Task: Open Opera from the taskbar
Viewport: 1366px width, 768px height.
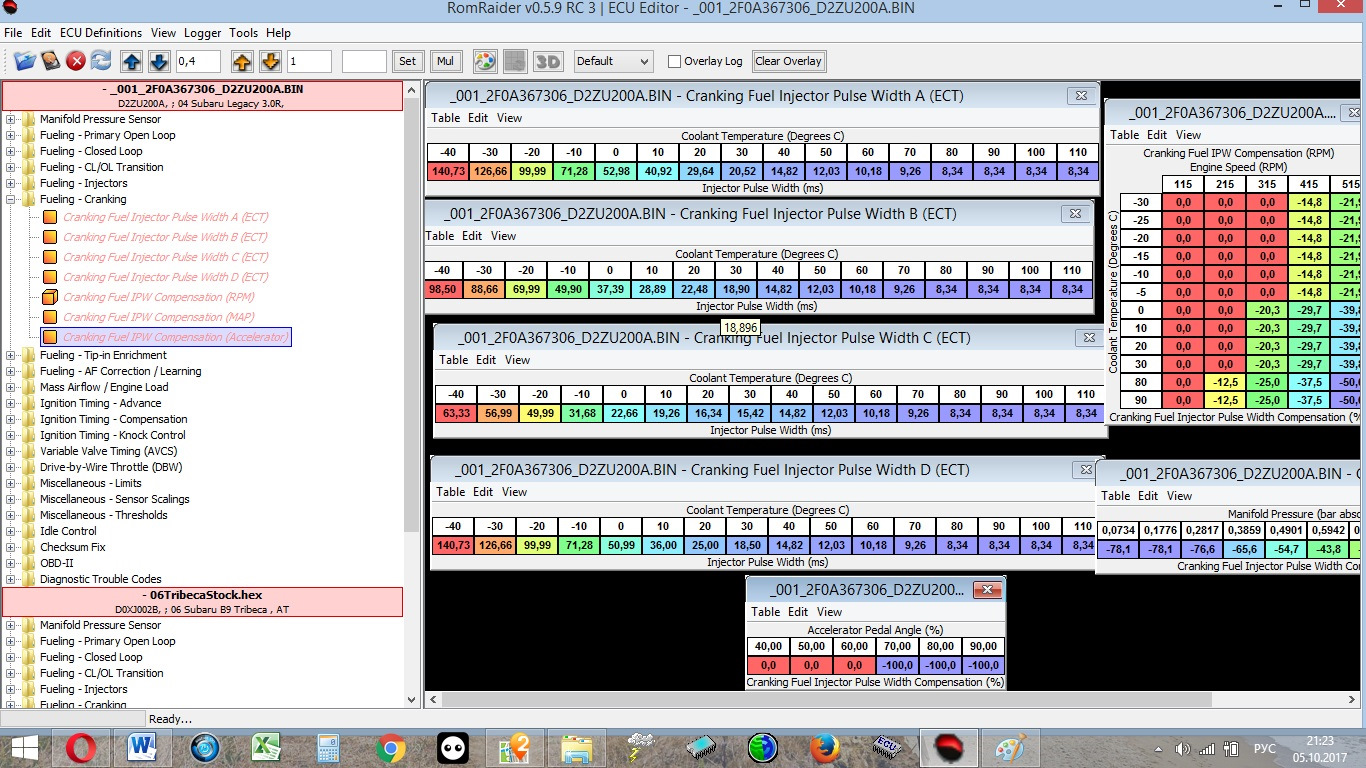Action: coord(80,748)
